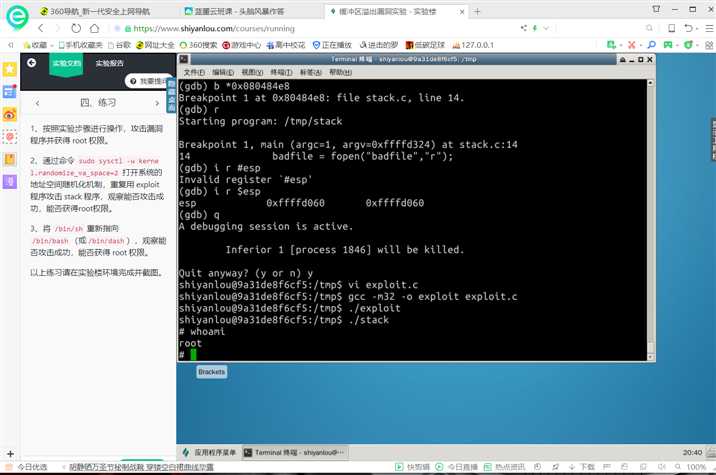
Task: Click the Weibo sidebar icon
Action: point(10,114)
